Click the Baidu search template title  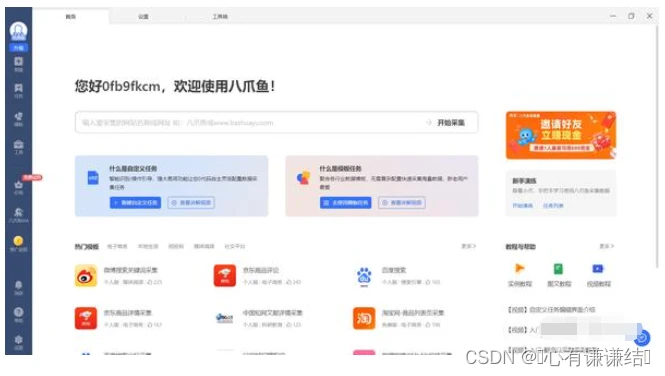tap(394, 270)
